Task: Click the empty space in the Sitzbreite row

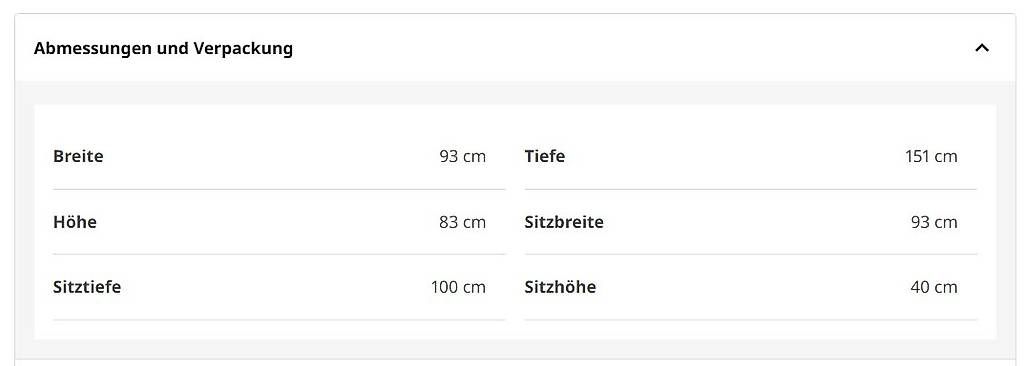Action: coord(757,222)
